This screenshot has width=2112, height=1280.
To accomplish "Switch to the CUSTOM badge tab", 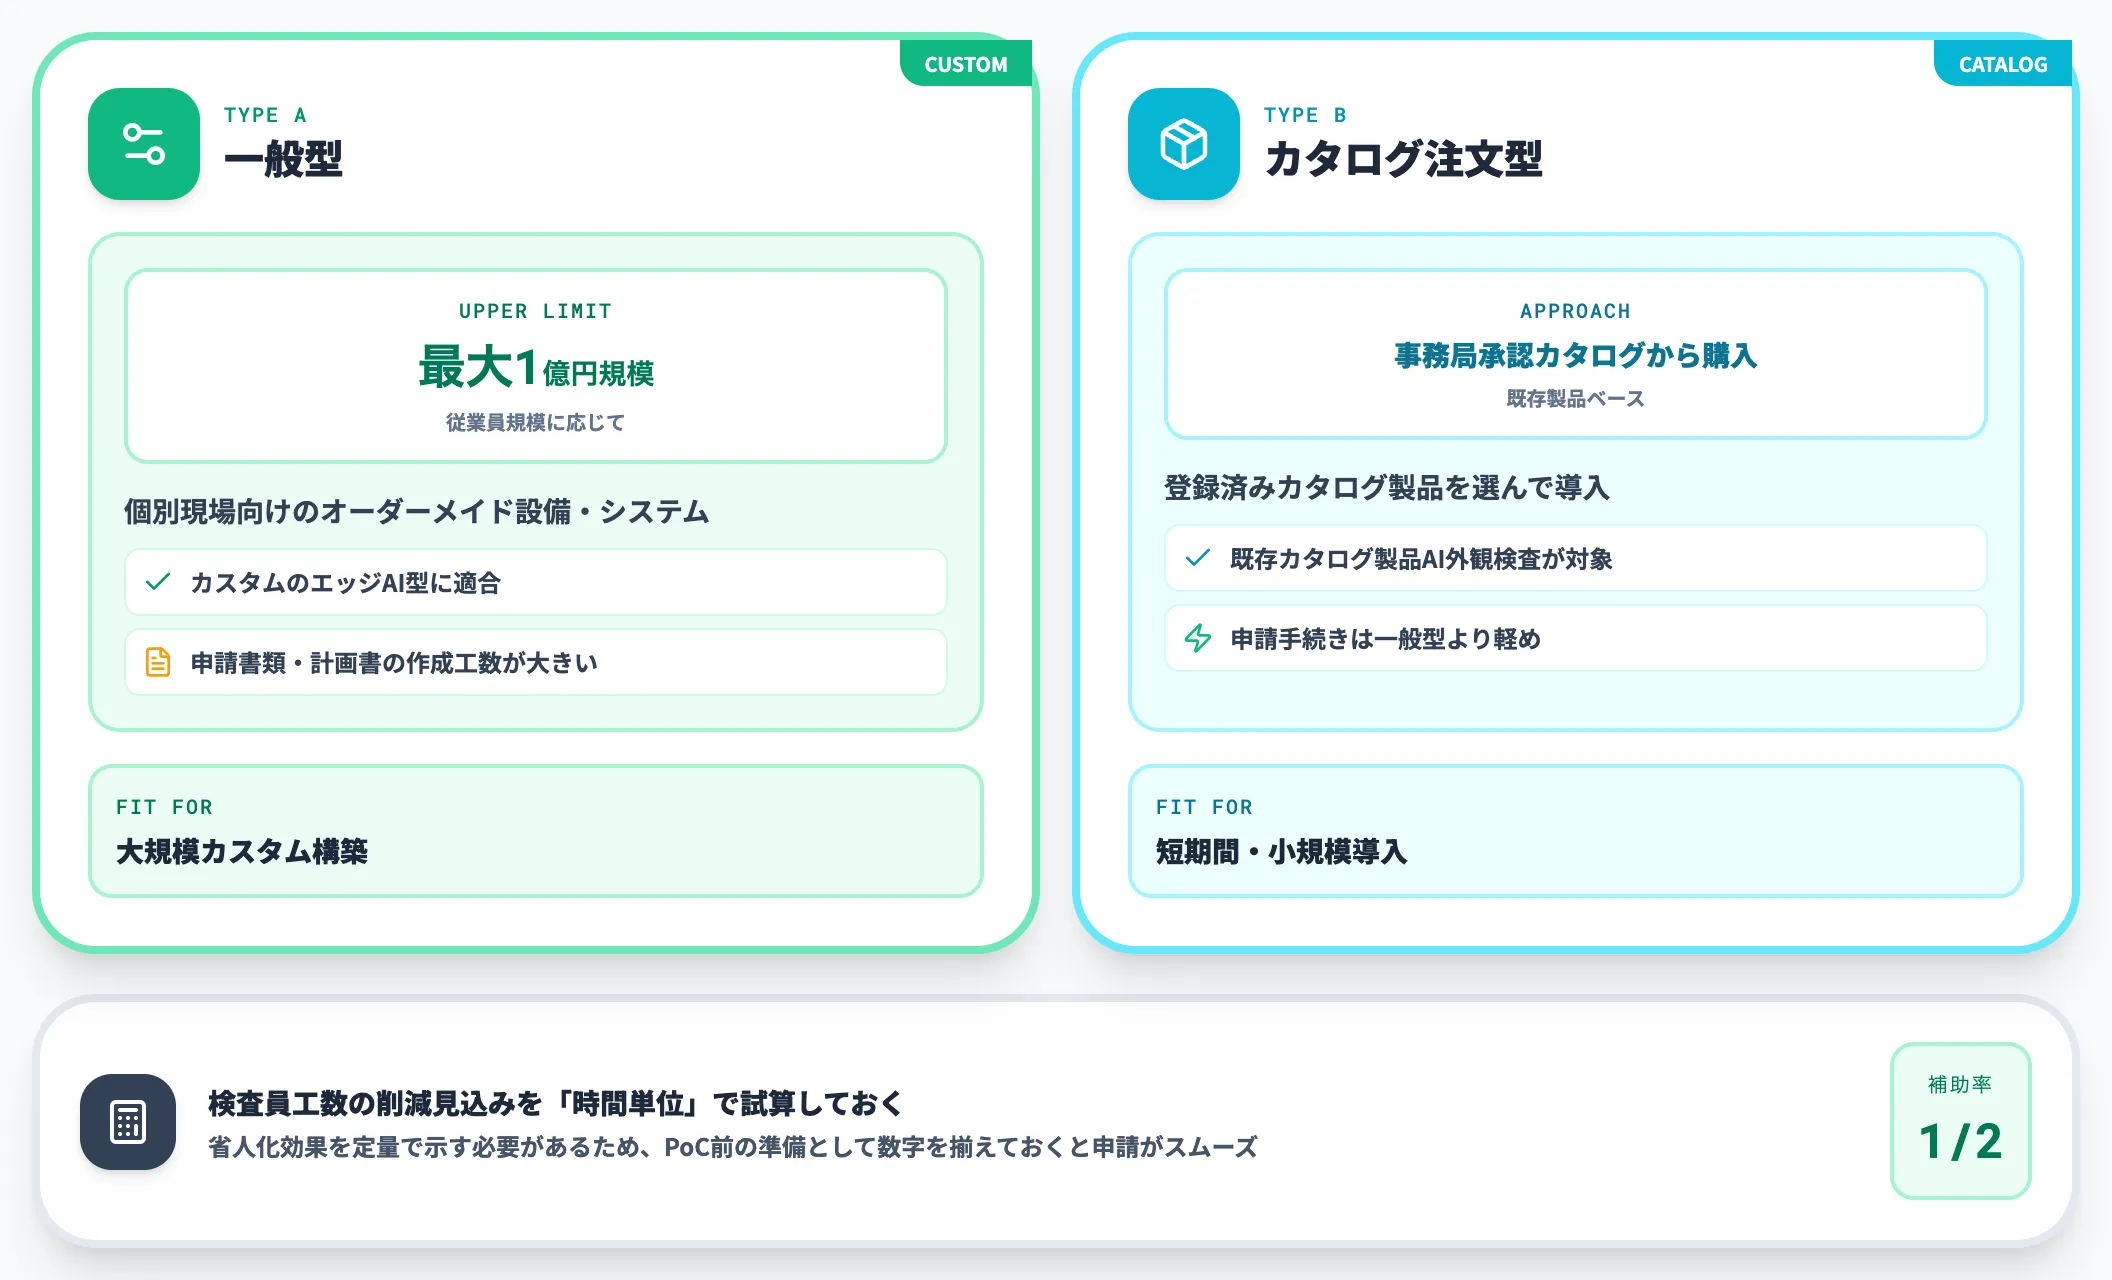I will 965,63.
